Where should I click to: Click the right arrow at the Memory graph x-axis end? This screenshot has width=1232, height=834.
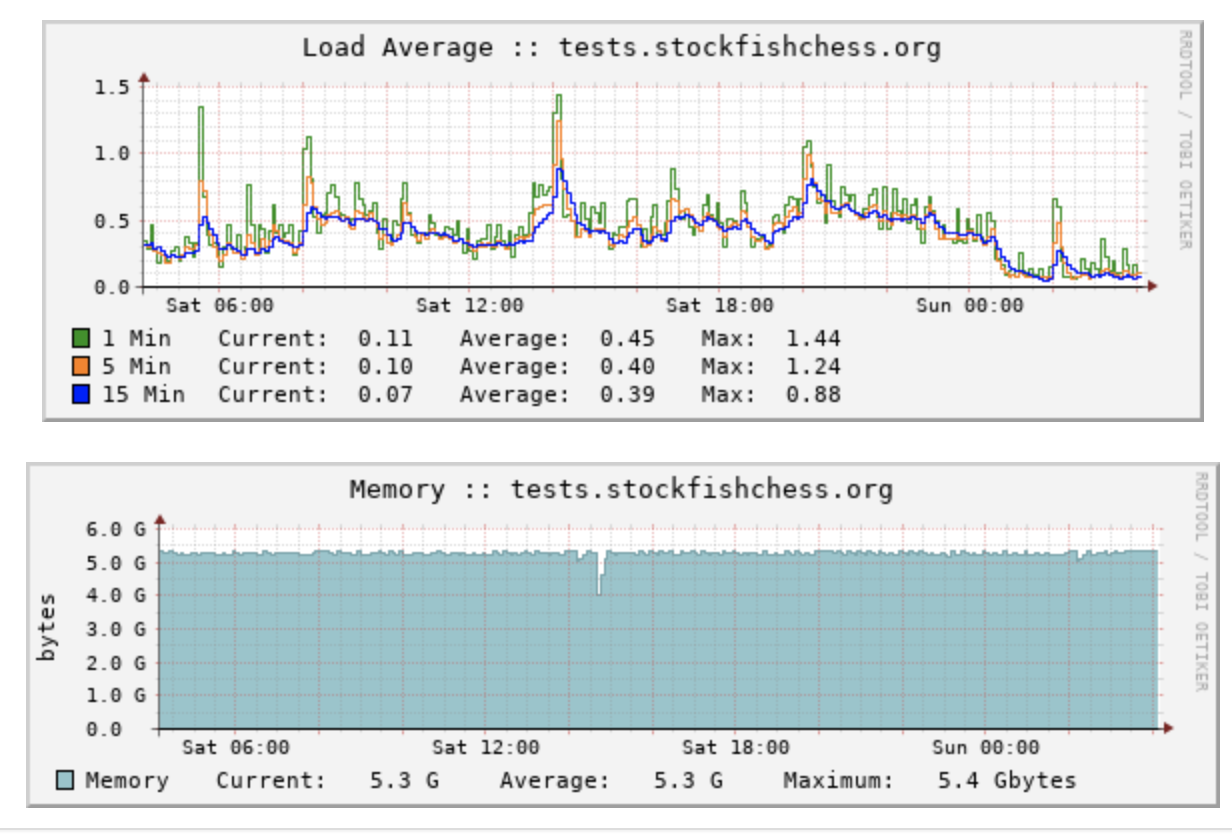click(x=1167, y=729)
